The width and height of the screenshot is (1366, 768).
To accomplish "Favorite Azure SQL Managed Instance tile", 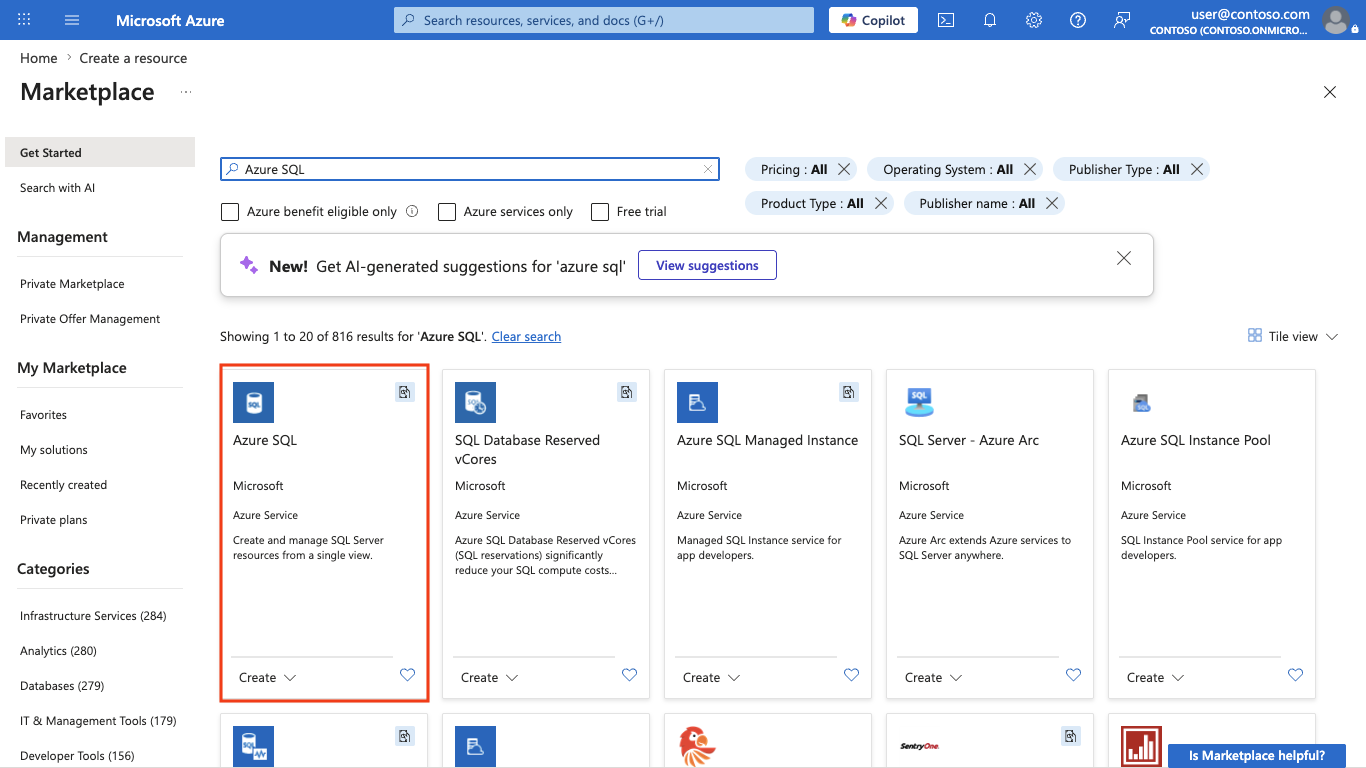I will tap(851, 675).
